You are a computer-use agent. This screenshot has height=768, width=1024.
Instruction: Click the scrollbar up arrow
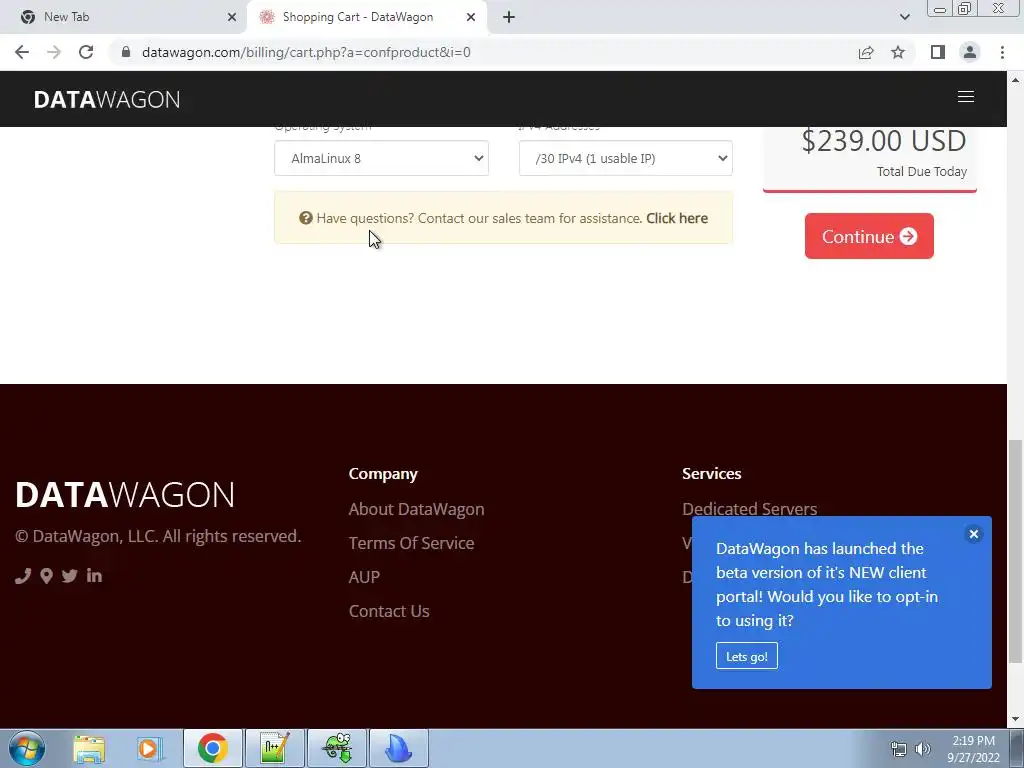(1015, 80)
